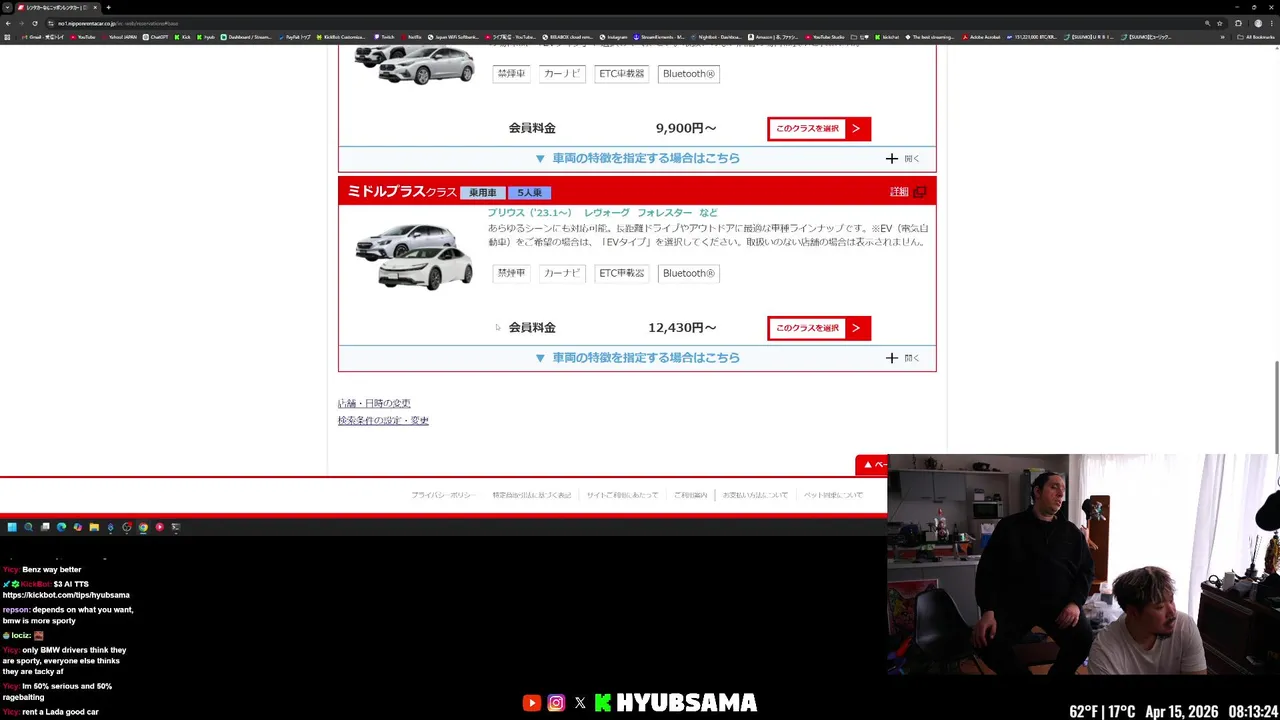Click the red page-top button

[x=871, y=464]
